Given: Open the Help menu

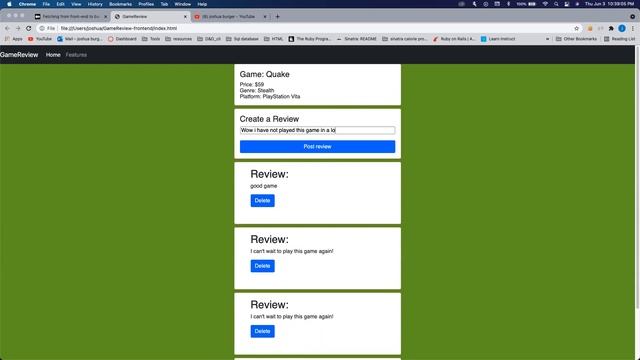Looking at the screenshot, I should pos(202,4).
